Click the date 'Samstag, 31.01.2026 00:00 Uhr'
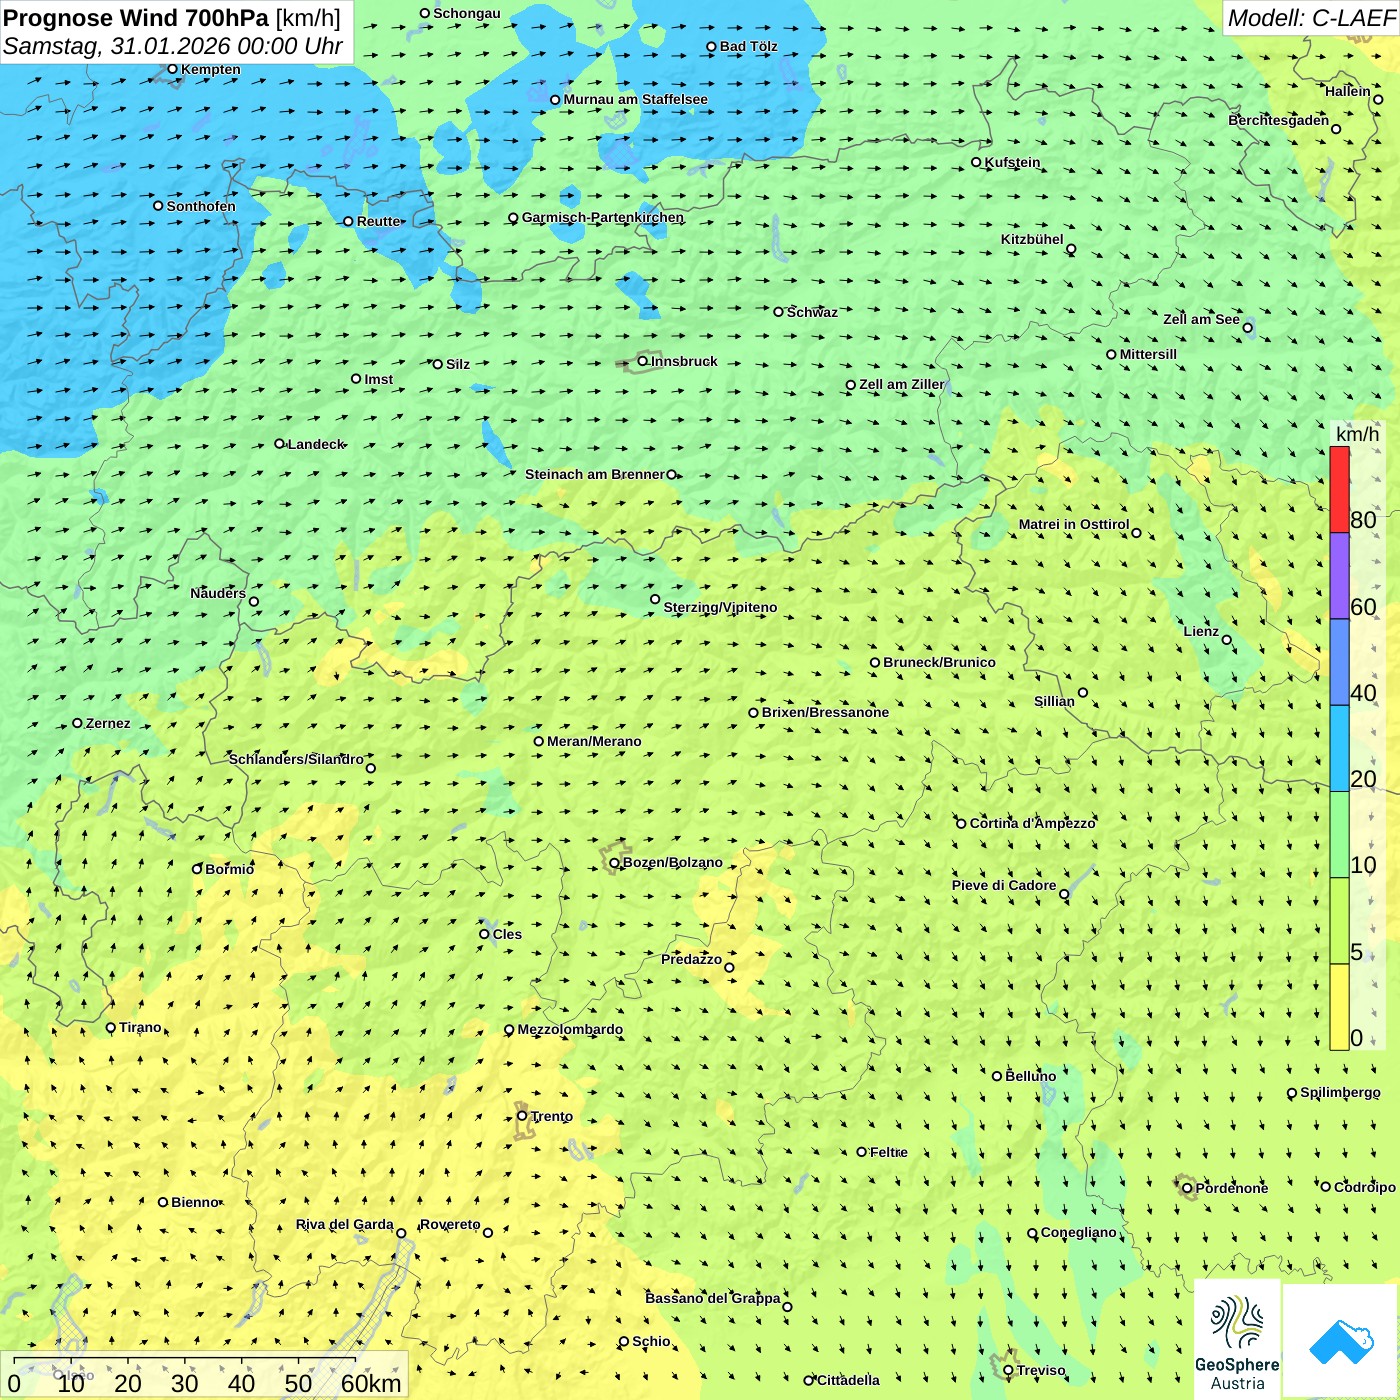 [x=173, y=46]
